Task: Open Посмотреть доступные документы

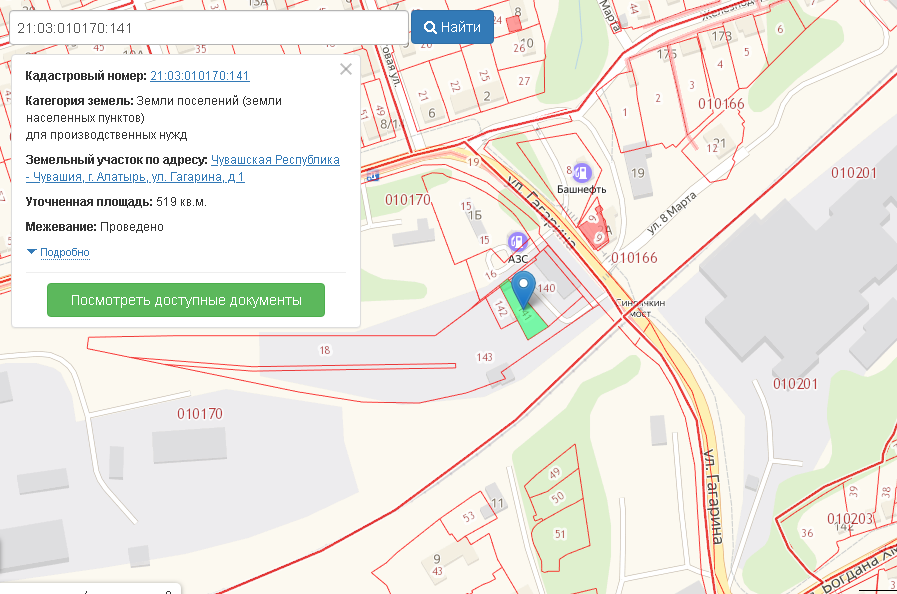Action: 186,300
